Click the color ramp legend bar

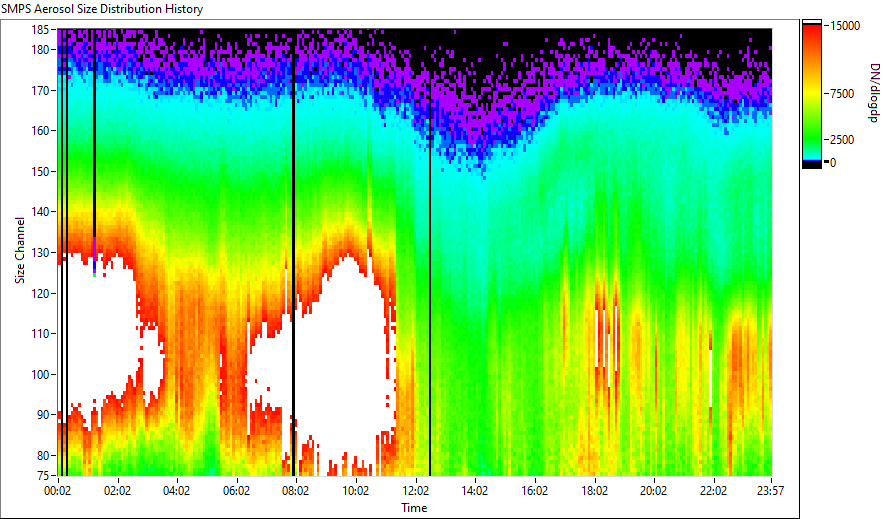pyautogui.click(x=812, y=94)
